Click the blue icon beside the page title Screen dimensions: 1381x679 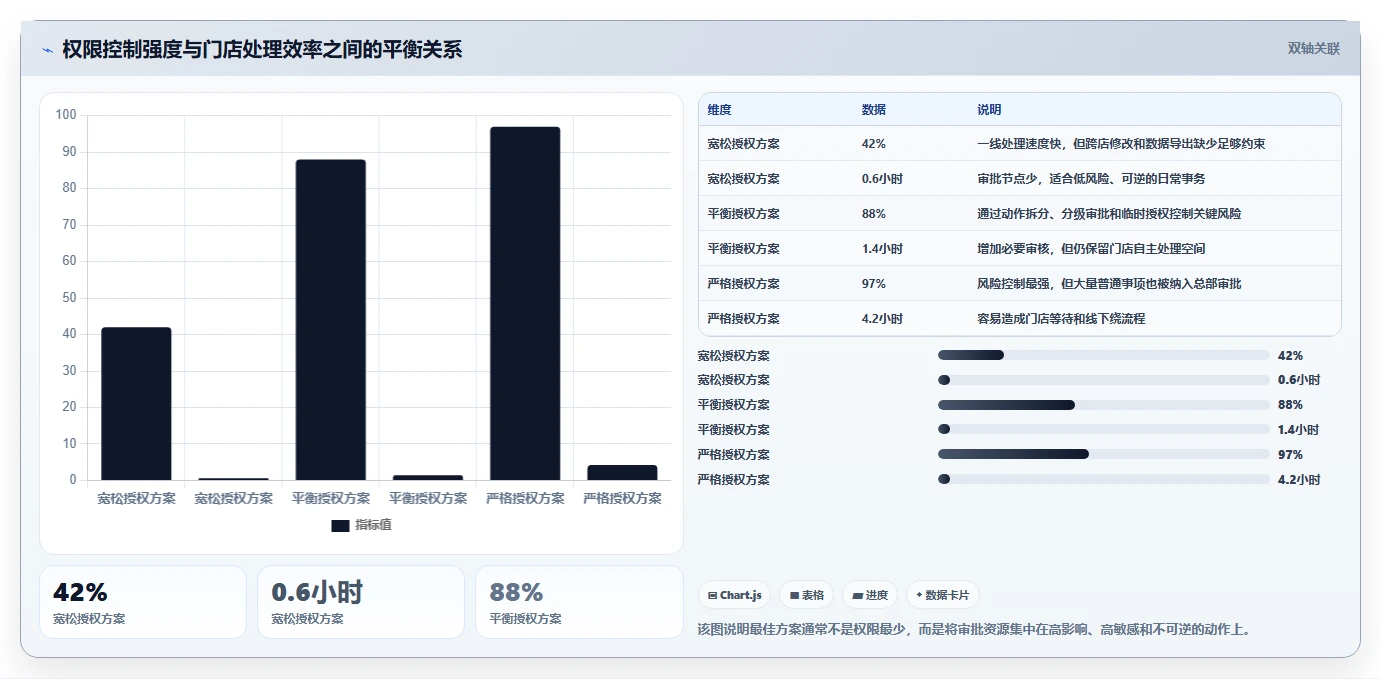[x=47, y=50]
